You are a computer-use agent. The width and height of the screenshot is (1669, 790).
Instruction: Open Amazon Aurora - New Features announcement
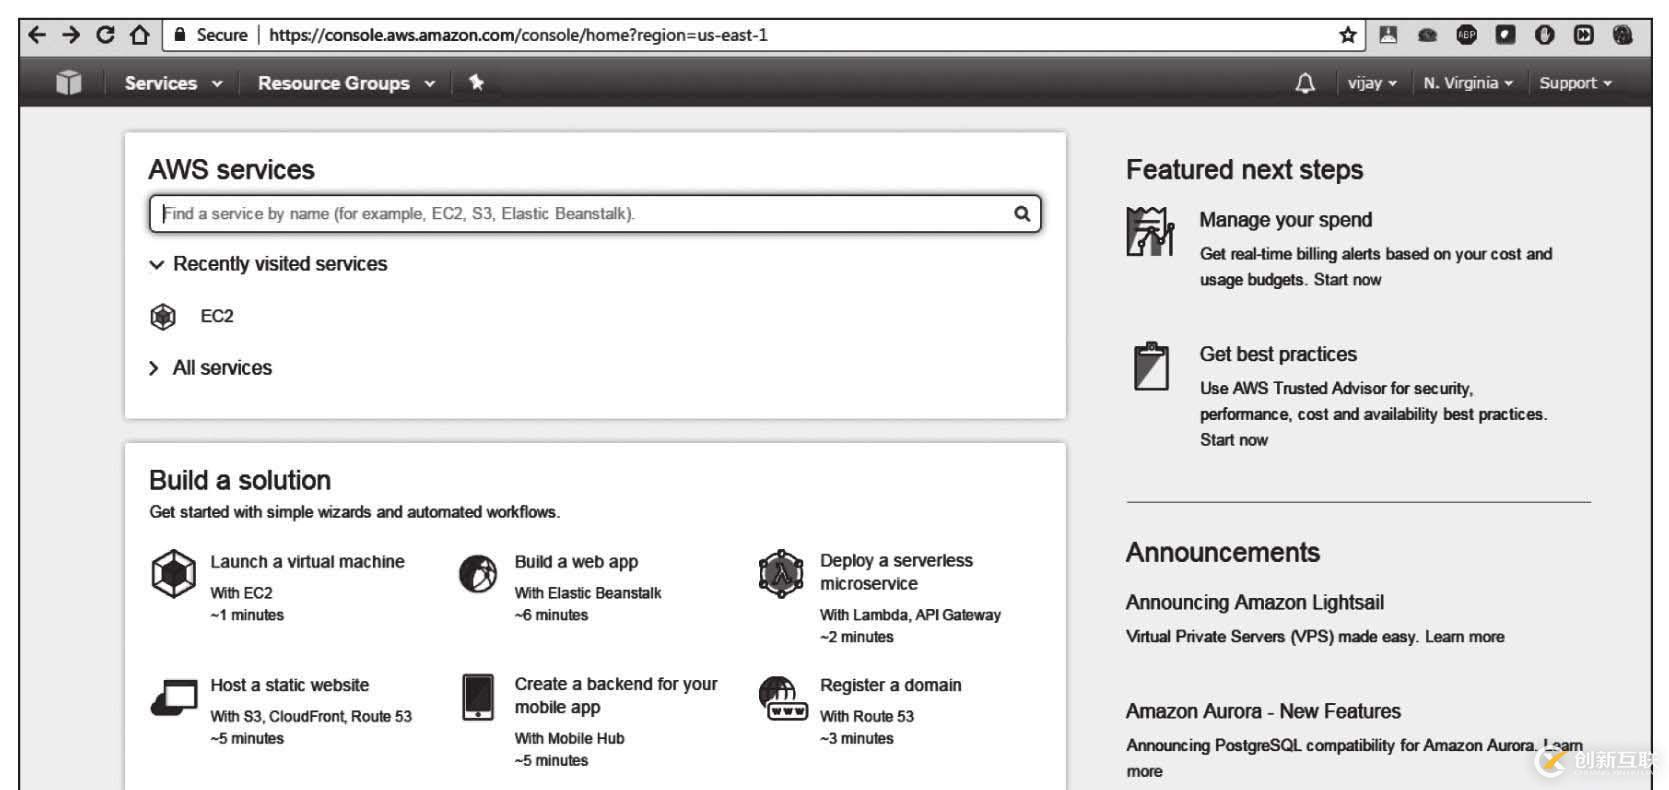click(1263, 711)
